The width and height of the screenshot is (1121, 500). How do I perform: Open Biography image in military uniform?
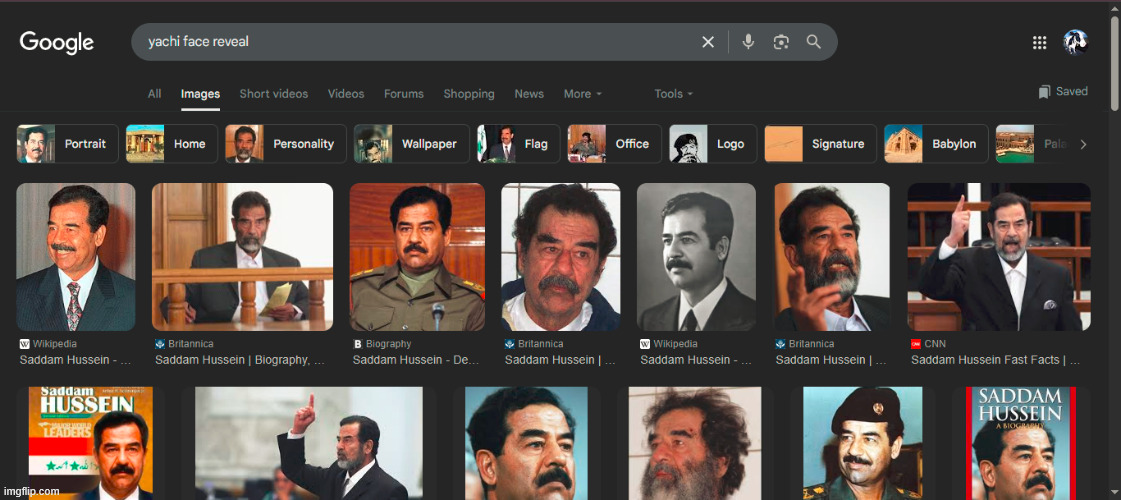(x=417, y=257)
